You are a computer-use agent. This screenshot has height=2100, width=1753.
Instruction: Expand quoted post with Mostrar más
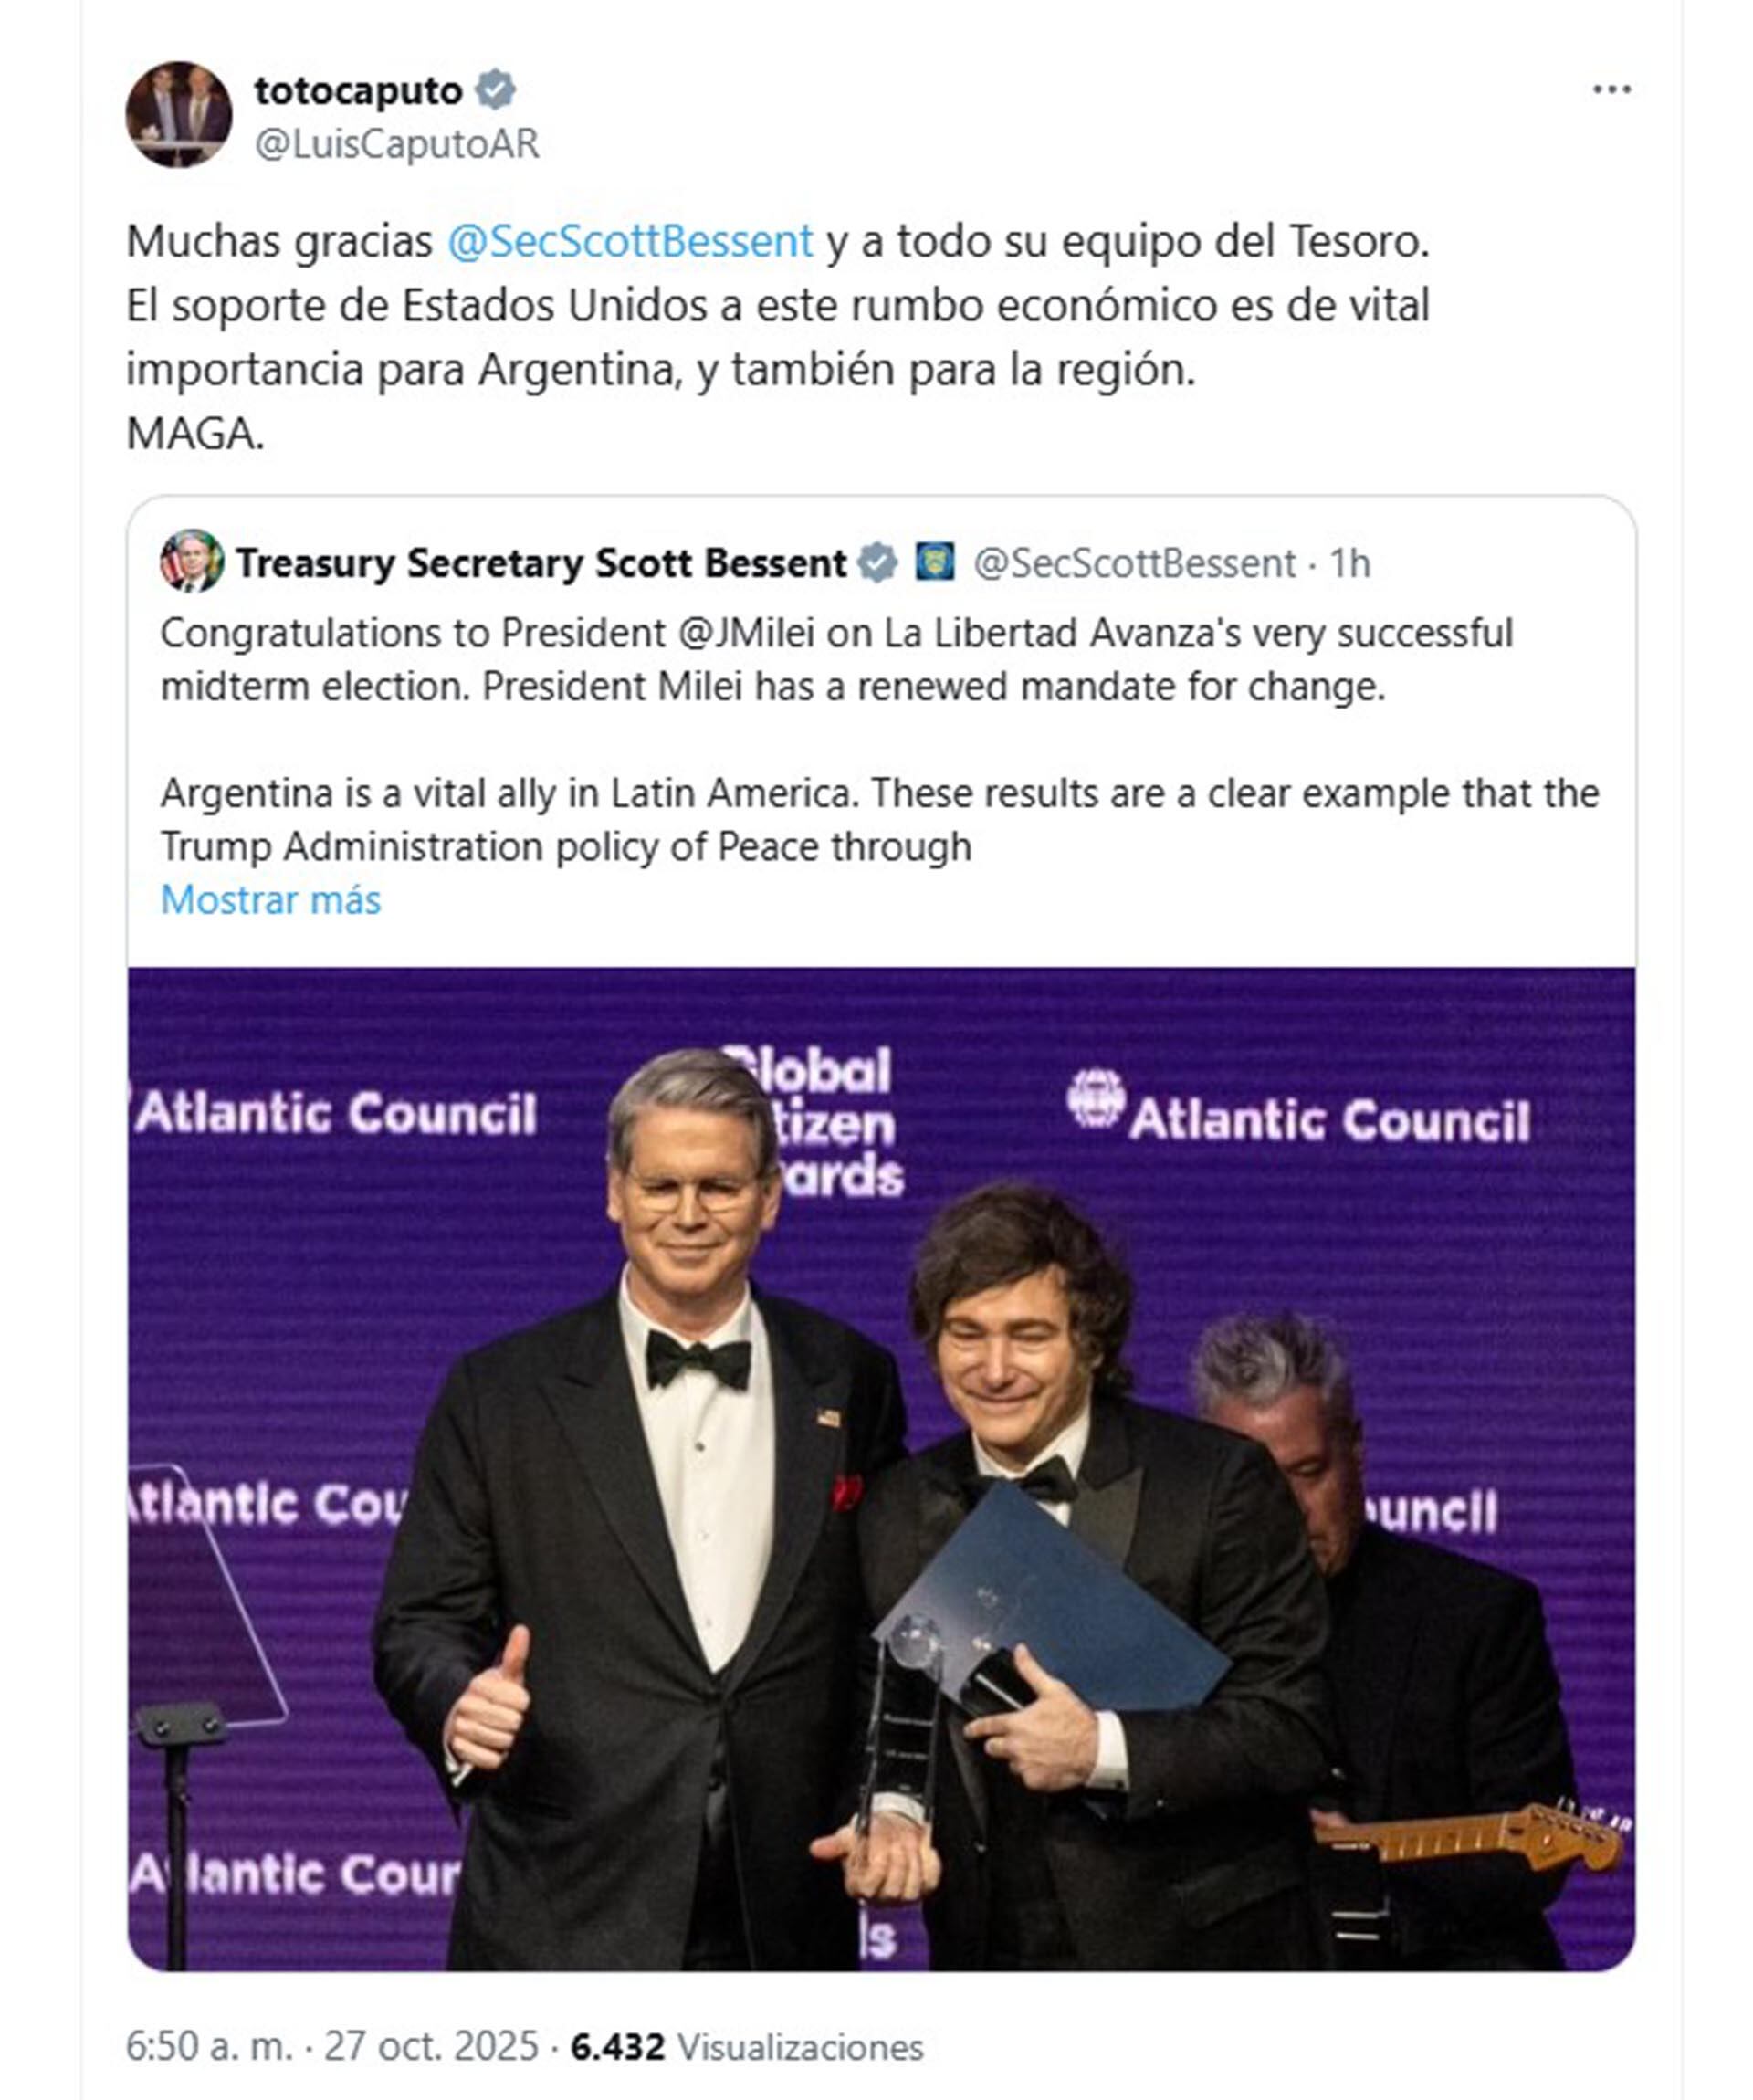271,900
